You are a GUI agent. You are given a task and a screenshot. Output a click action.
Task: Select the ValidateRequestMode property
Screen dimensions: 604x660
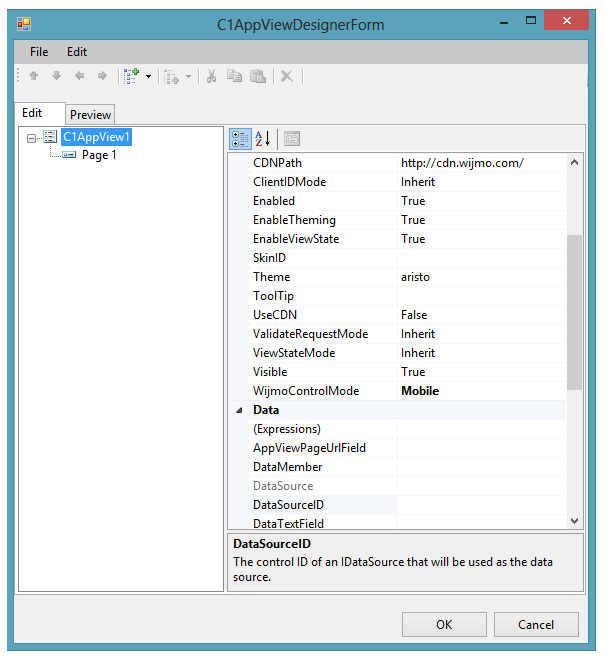(x=323, y=334)
